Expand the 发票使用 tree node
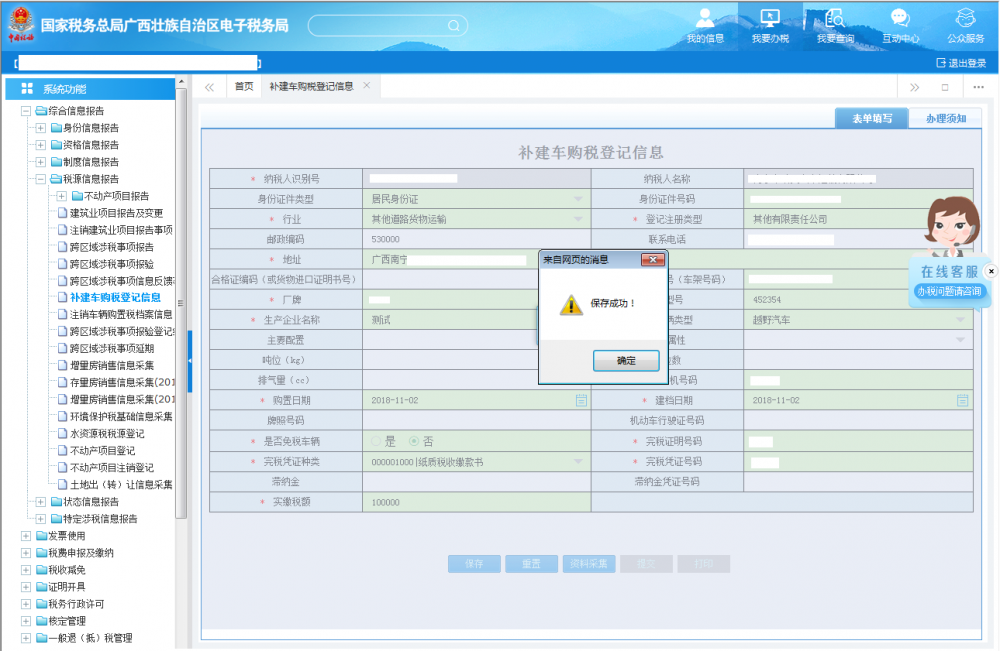Viewport: 1000px width, 651px height. 26,536
